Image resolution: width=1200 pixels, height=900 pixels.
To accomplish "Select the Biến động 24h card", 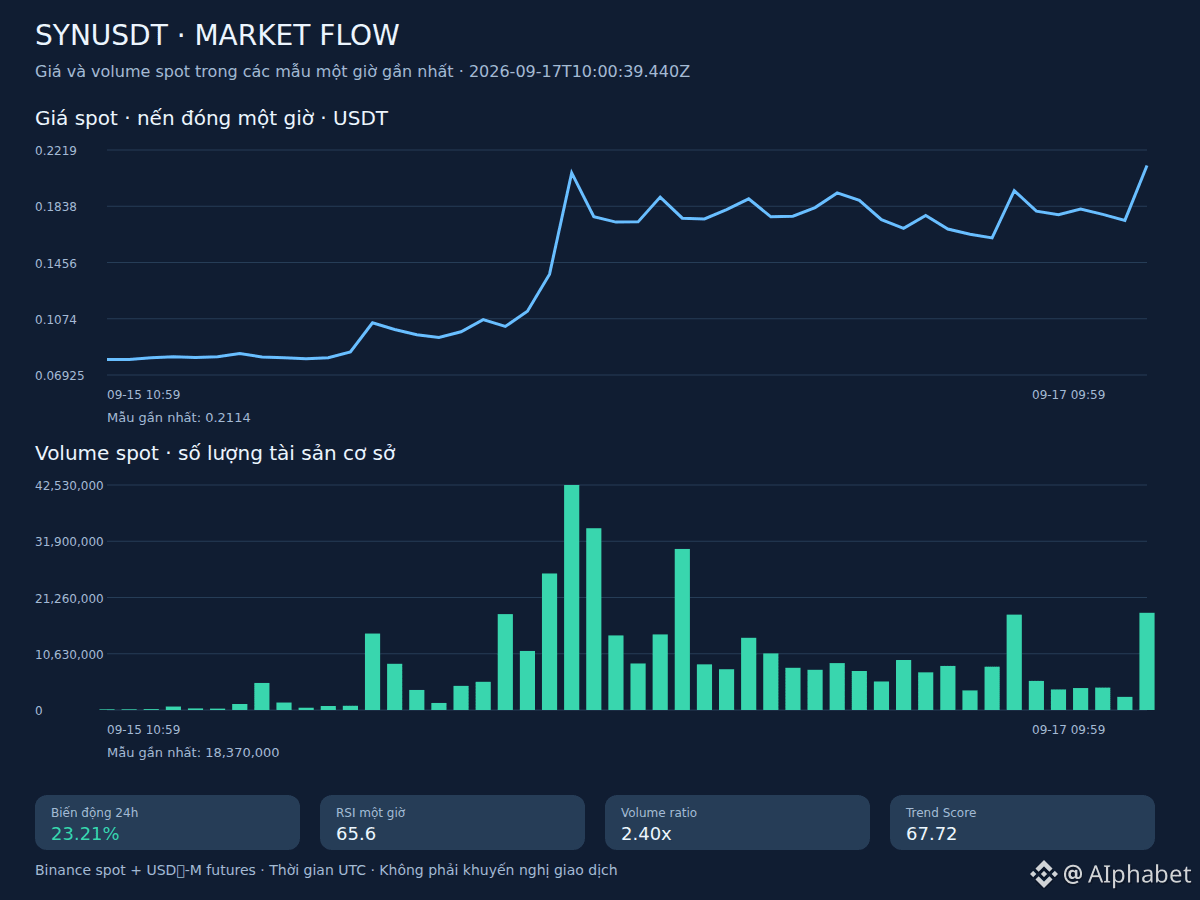I will tap(168, 823).
